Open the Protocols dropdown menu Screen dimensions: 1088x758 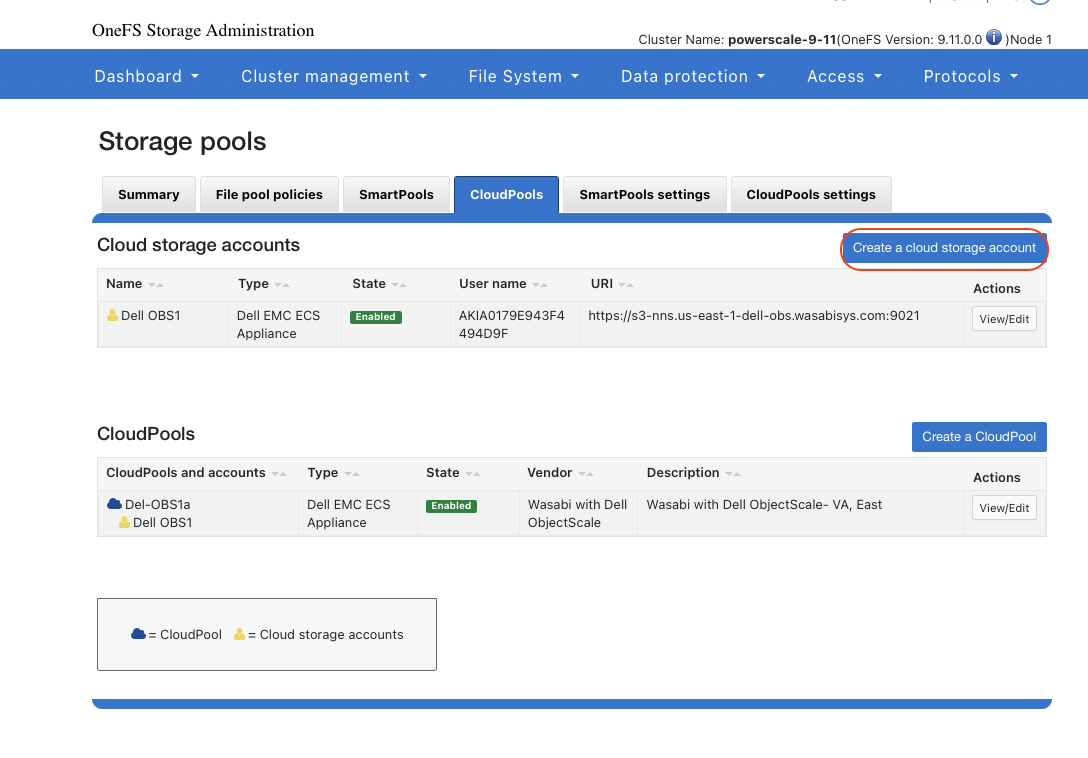tap(971, 76)
